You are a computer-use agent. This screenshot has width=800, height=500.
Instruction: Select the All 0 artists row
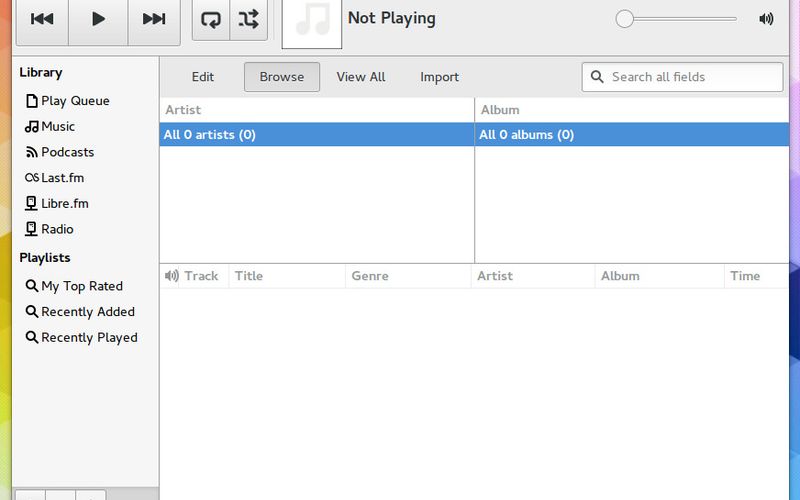point(317,135)
